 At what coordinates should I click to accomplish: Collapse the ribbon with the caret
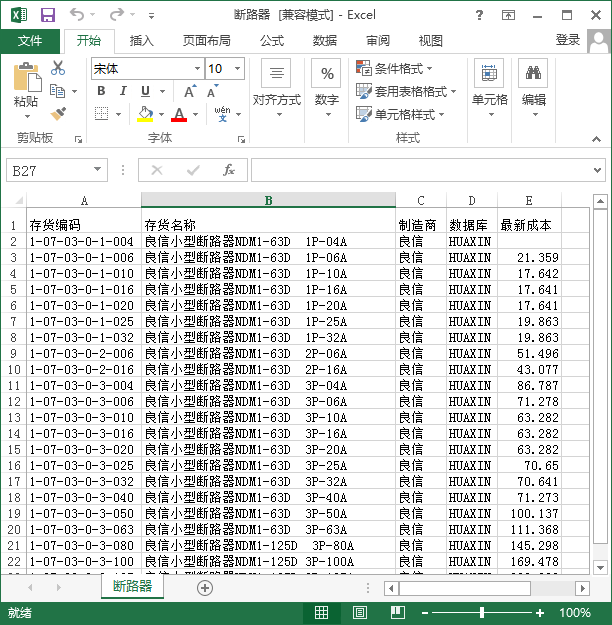(x=596, y=139)
